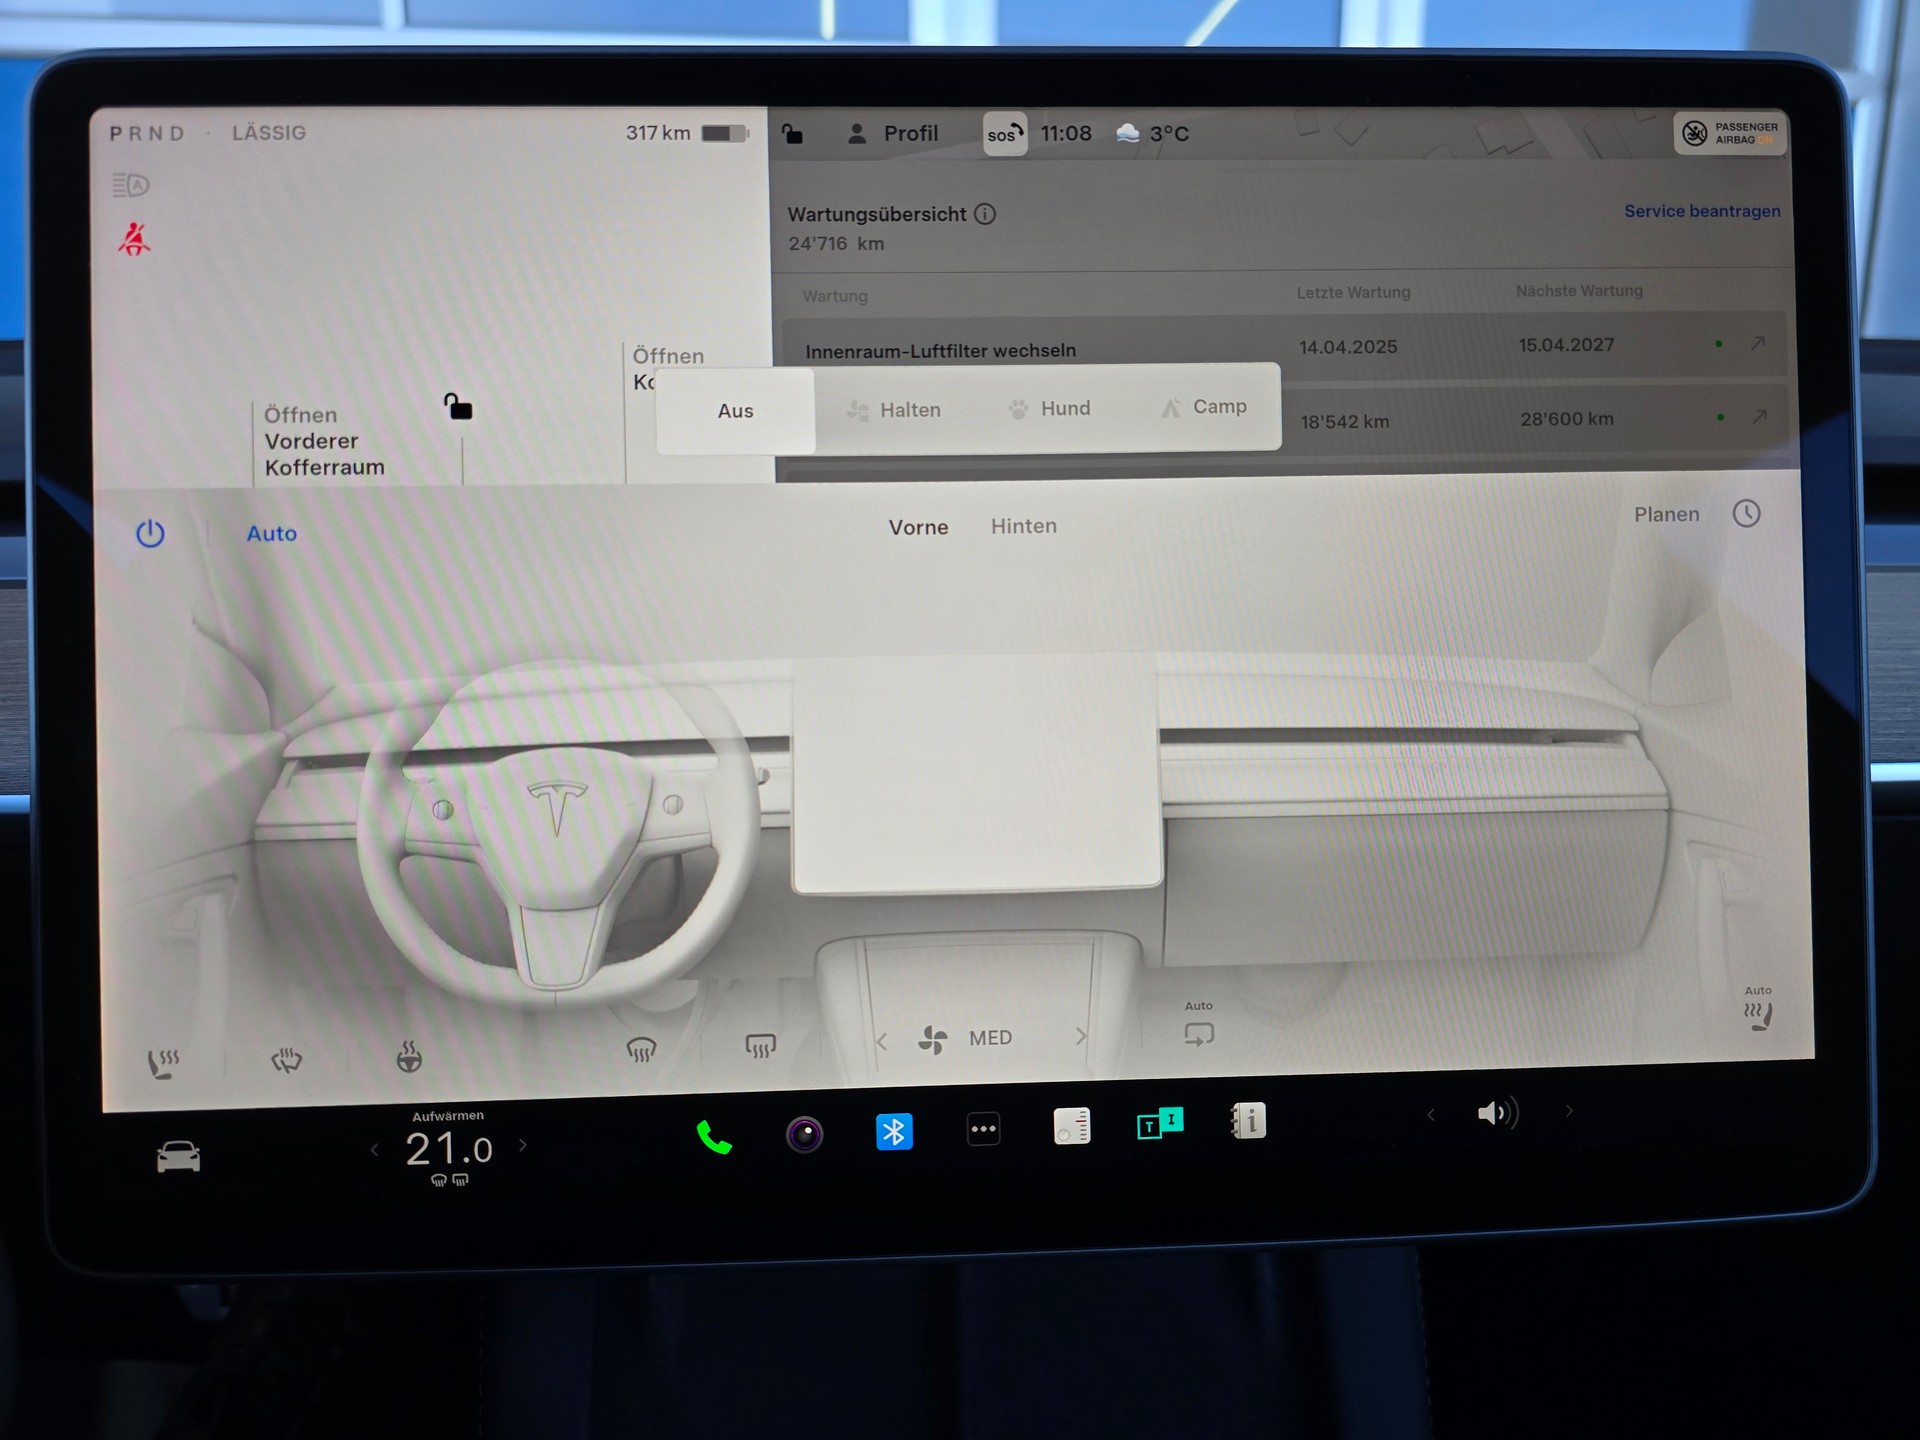Decrease fan speed with left chevron

pyautogui.click(x=881, y=1042)
